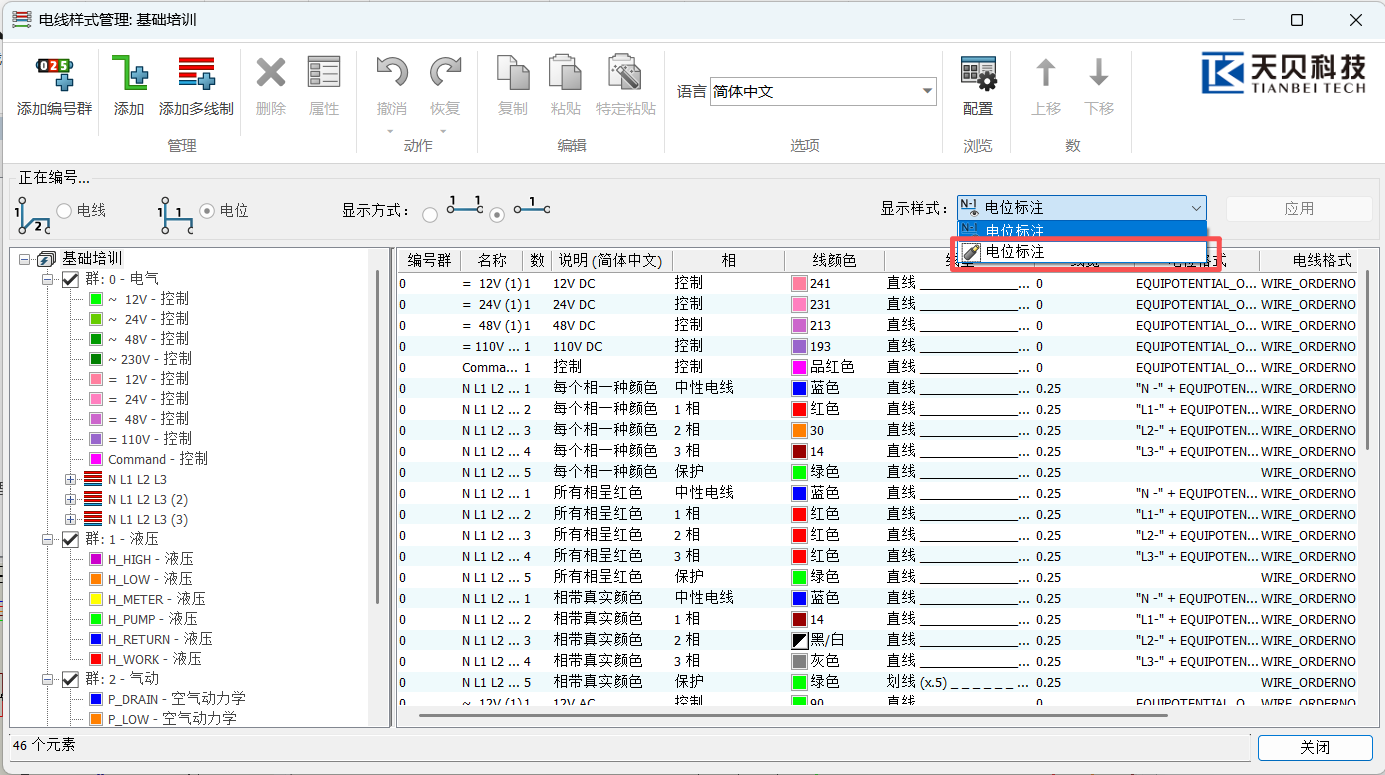Click the horizontal scrollbar under the table
This screenshot has height=775, width=1385.
pyautogui.click(x=790, y=716)
